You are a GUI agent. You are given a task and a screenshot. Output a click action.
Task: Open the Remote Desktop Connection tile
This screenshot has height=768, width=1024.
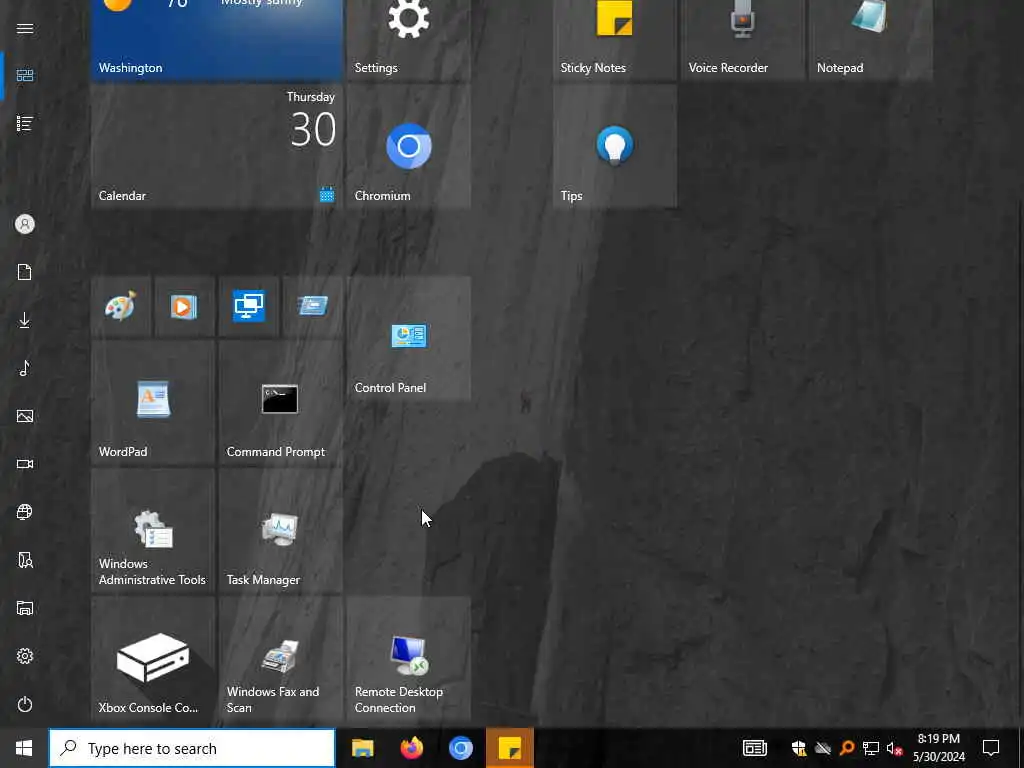409,658
